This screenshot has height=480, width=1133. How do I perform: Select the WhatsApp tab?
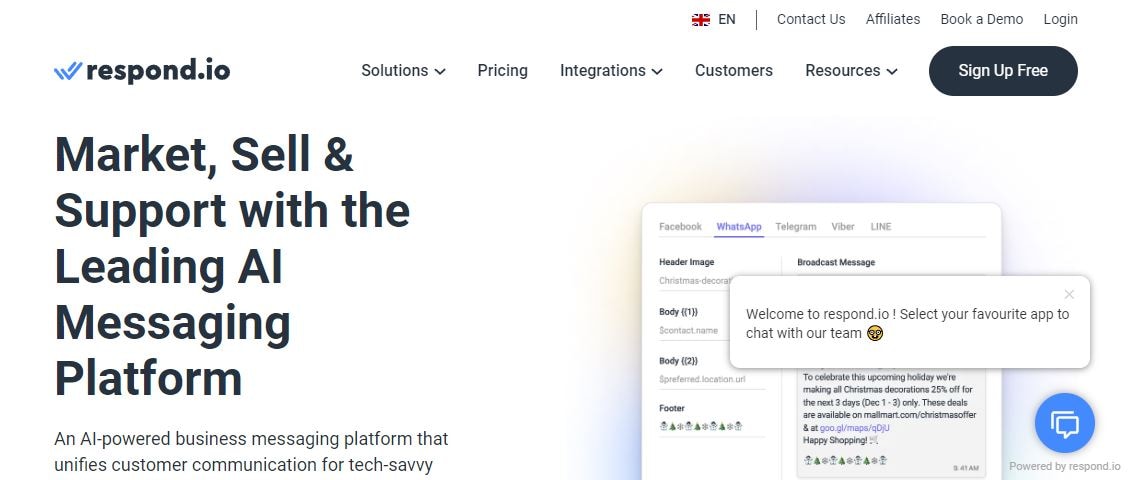738,227
